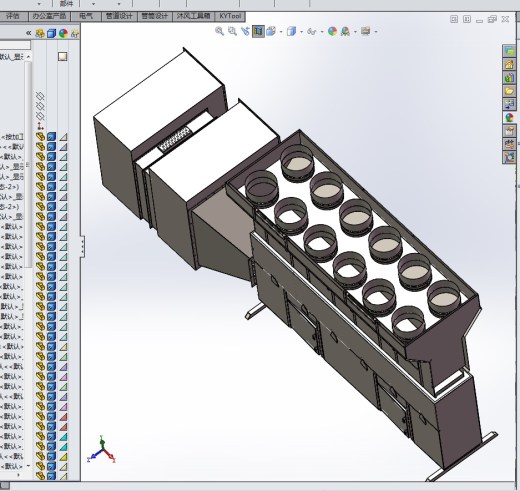Click the second viewport tile layout button
Image resolution: width=520 pixels, height=491 pixels.
[x=467, y=19]
